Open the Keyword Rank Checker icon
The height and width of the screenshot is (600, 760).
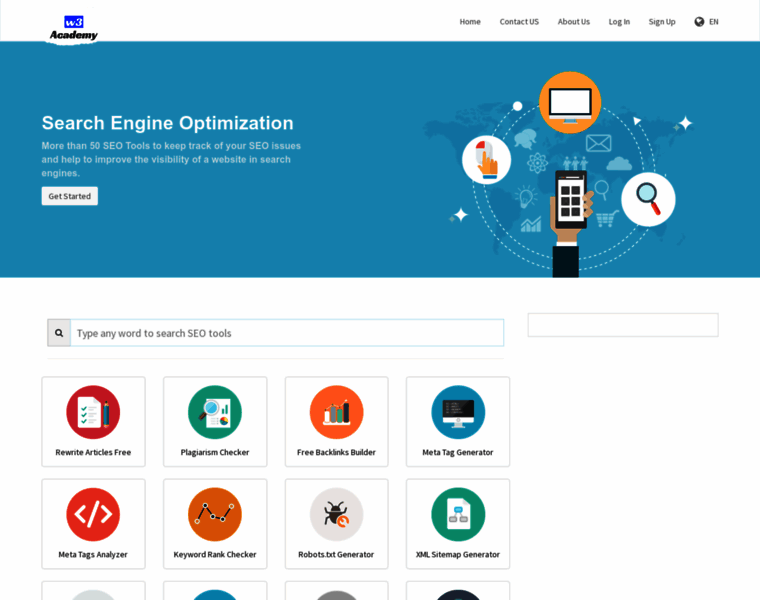point(215,515)
